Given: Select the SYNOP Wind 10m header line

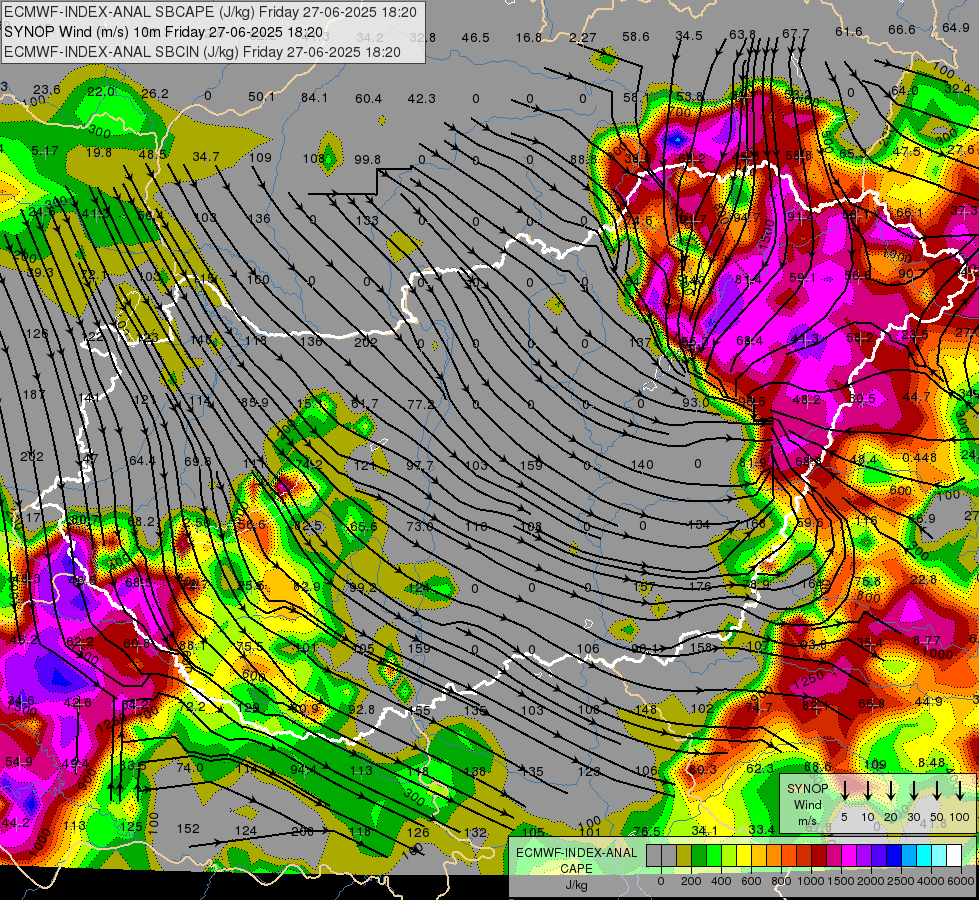Looking at the screenshot, I should click(164, 32).
